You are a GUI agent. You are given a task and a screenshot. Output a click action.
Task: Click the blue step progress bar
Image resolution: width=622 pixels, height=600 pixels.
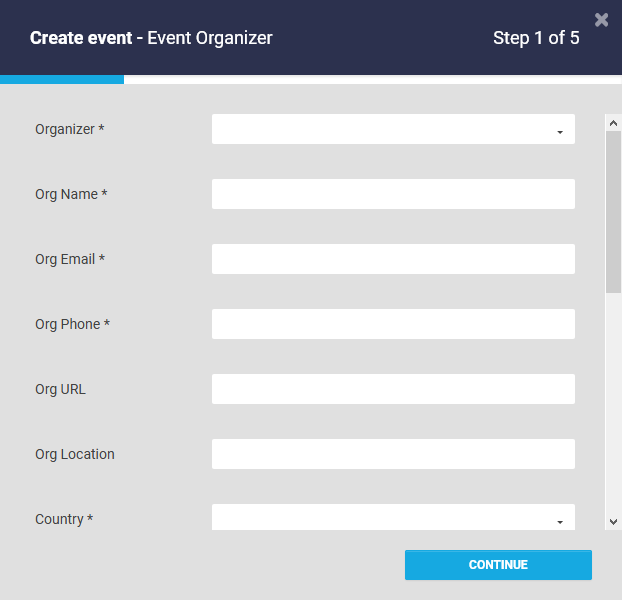tap(62, 79)
